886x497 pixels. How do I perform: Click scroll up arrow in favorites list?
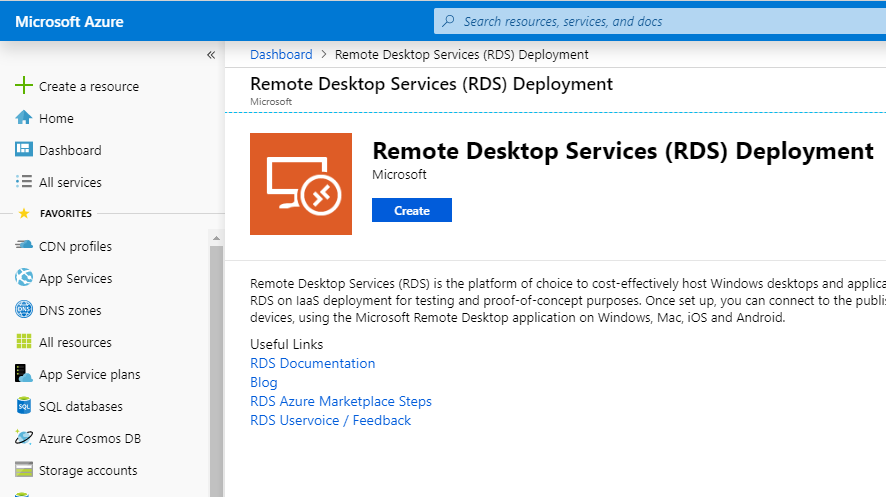click(x=216, y=238)
